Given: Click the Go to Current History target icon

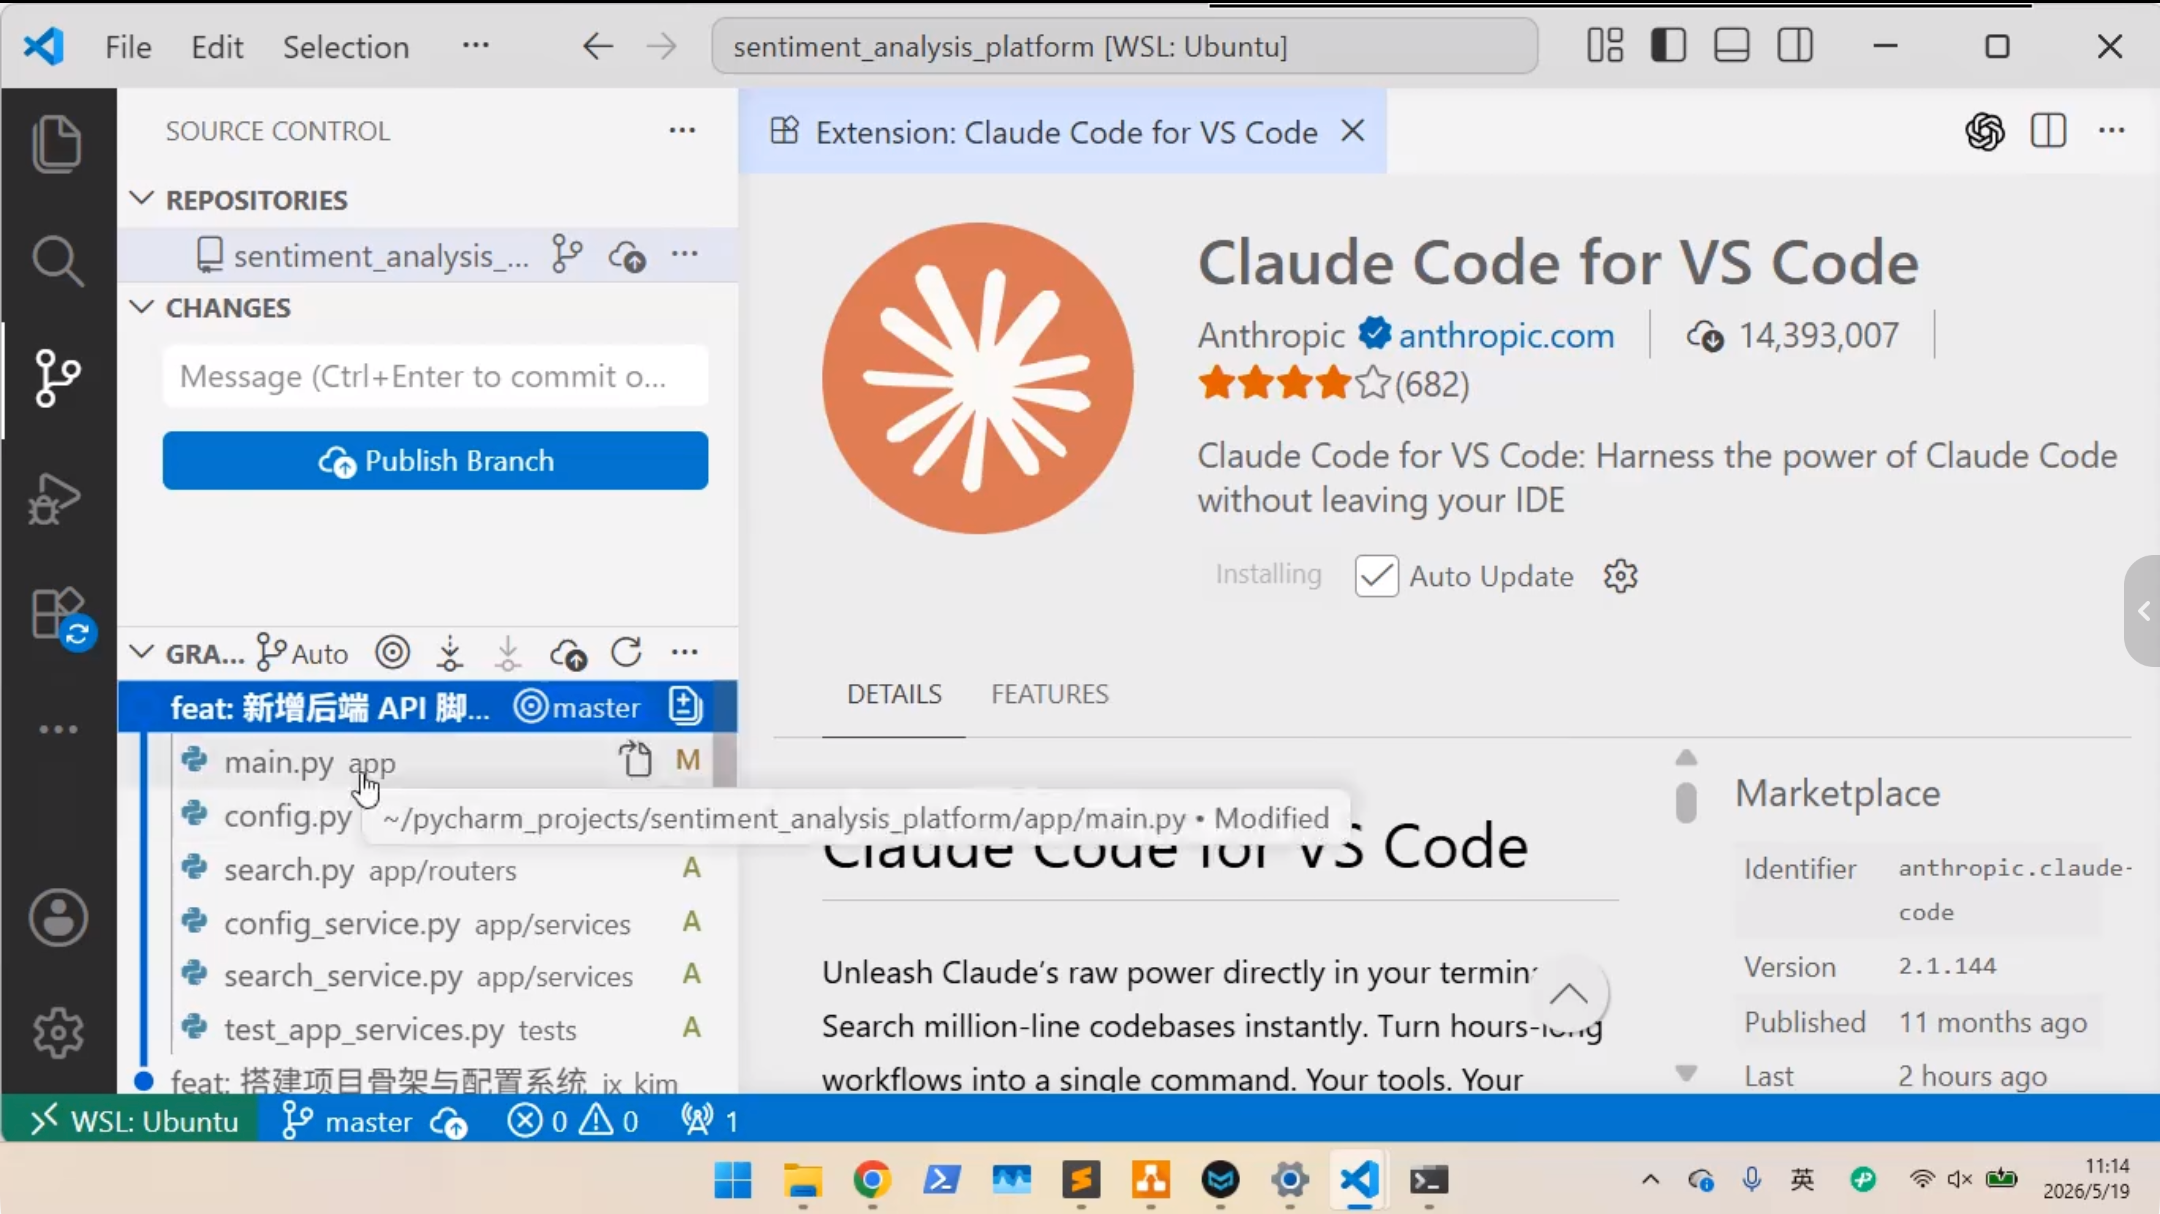Looking at the screenshot, I should [393, 653].
